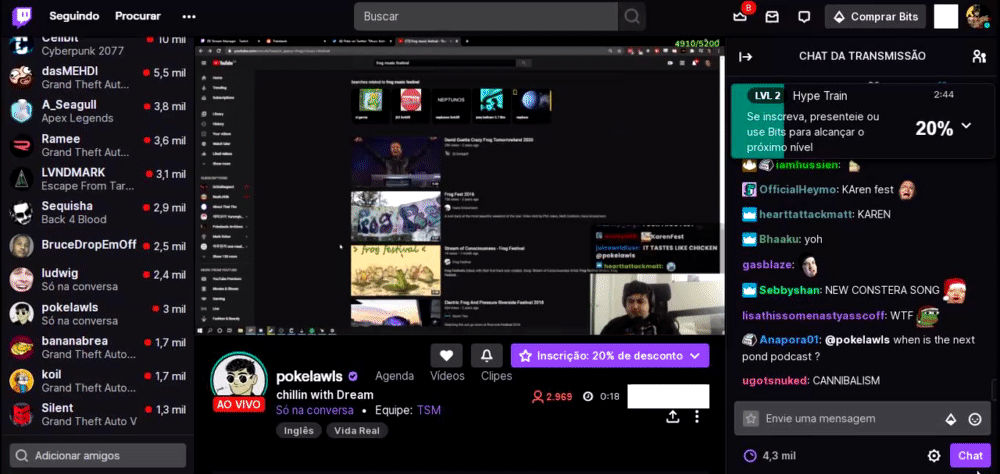Click username ugotsnuked in chat
This screenshot has height=474, width=1000.
click(x=775, y=381)
